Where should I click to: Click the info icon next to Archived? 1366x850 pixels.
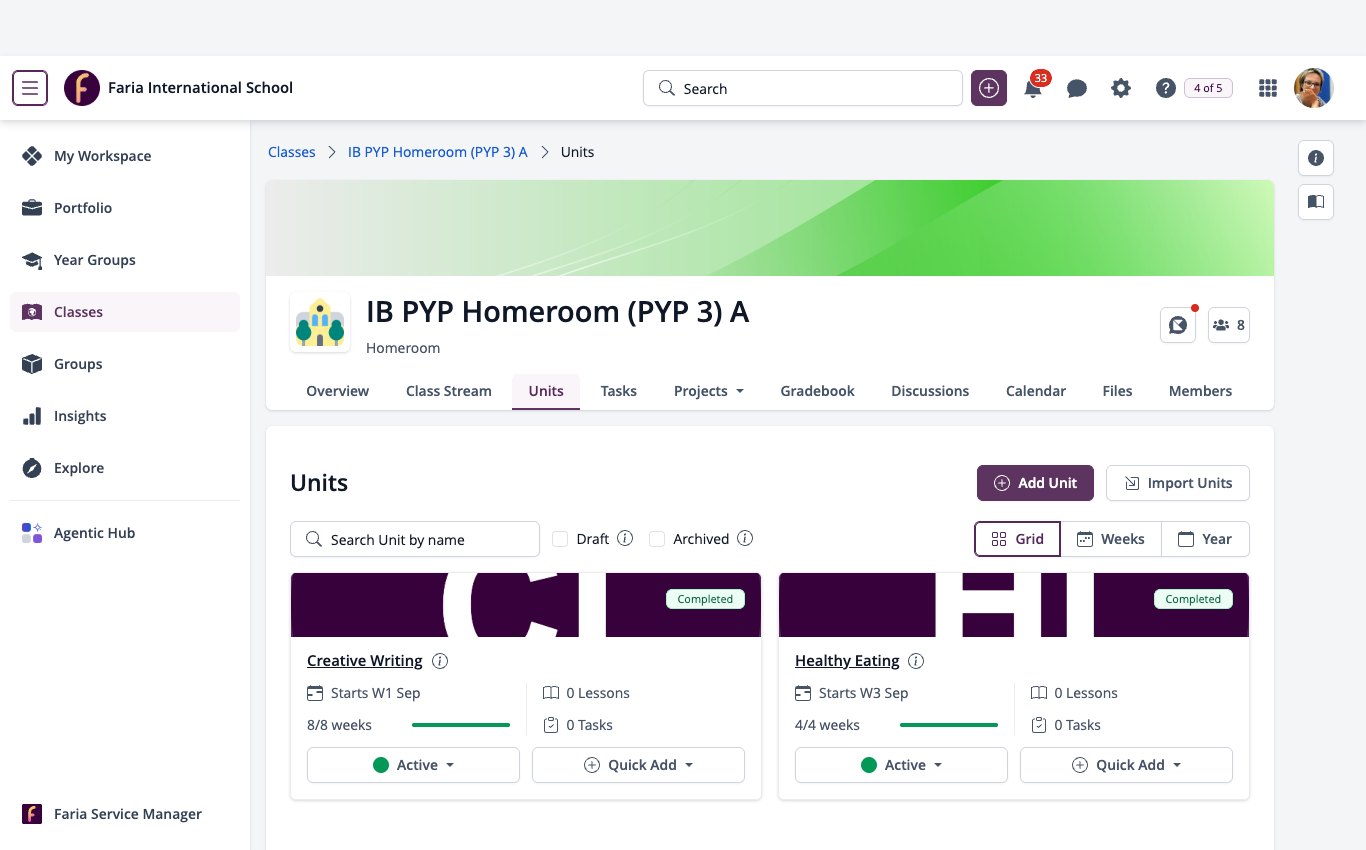[745, 539]
